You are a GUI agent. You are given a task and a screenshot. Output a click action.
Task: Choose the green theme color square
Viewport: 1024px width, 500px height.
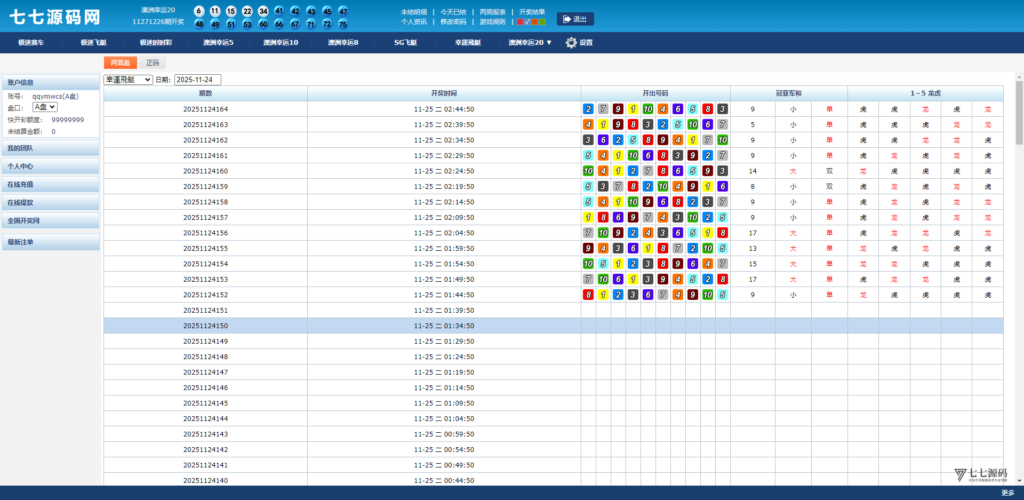click(543, 21)
